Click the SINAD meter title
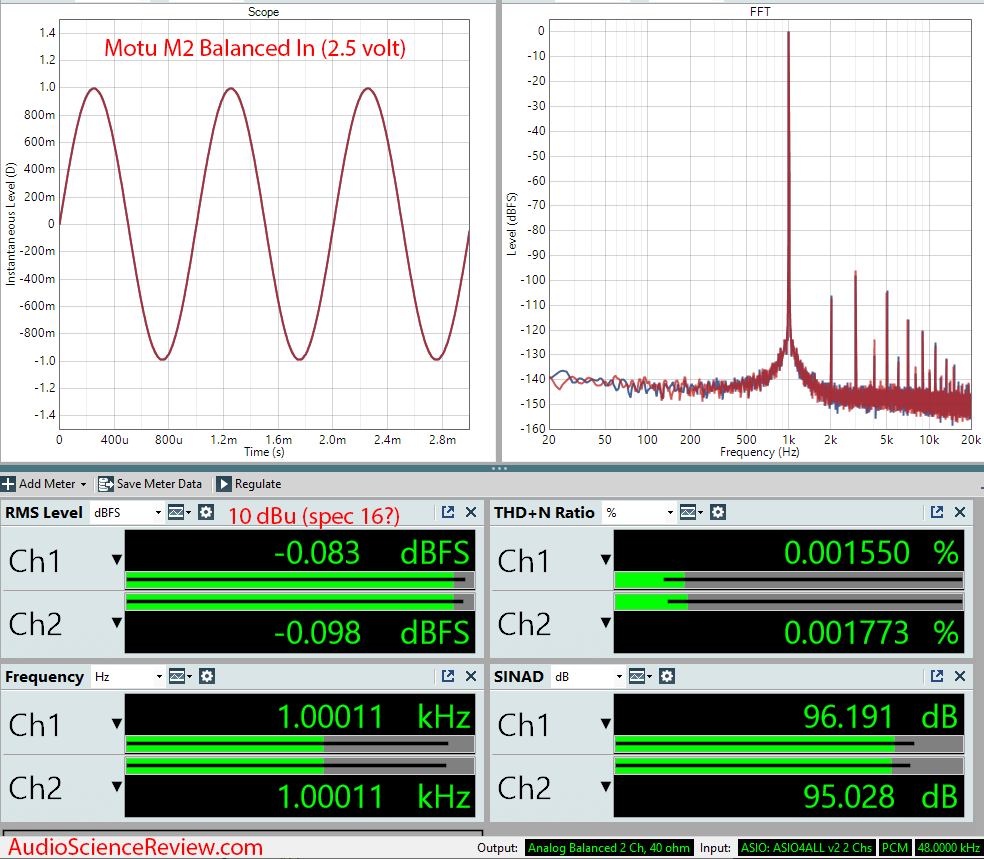 [519, 676]
